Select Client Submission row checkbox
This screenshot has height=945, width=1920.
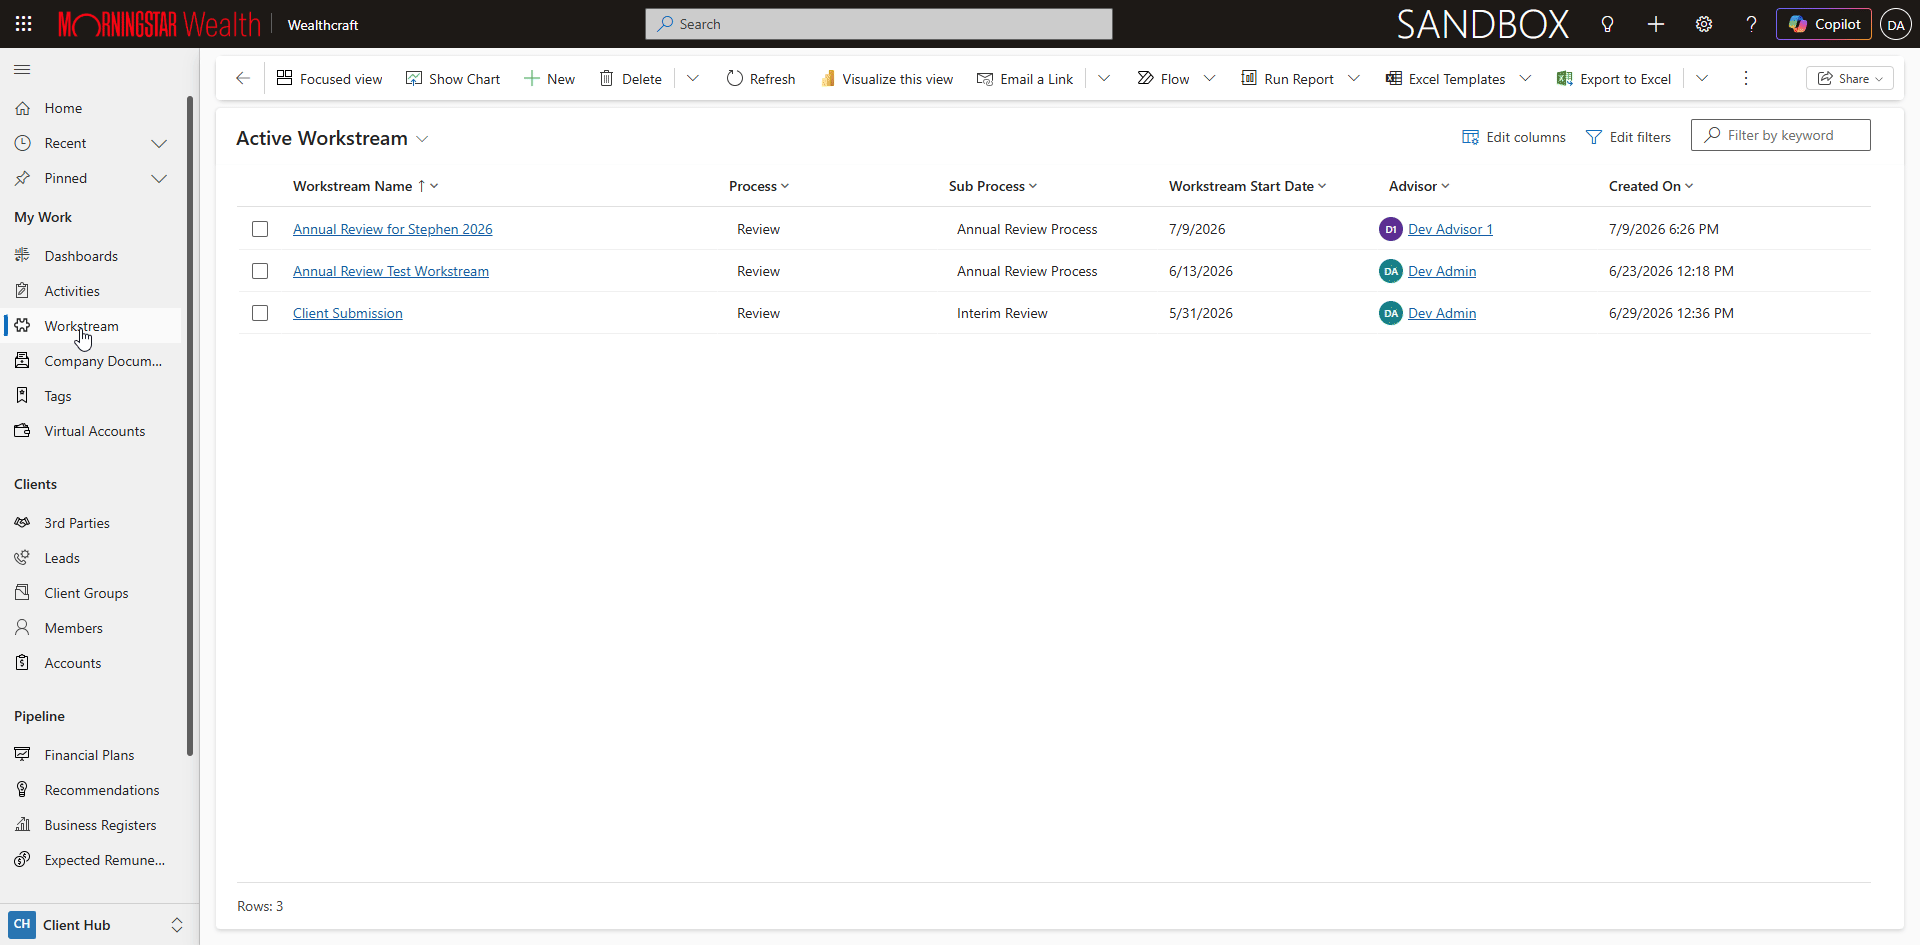coord(260,313)
